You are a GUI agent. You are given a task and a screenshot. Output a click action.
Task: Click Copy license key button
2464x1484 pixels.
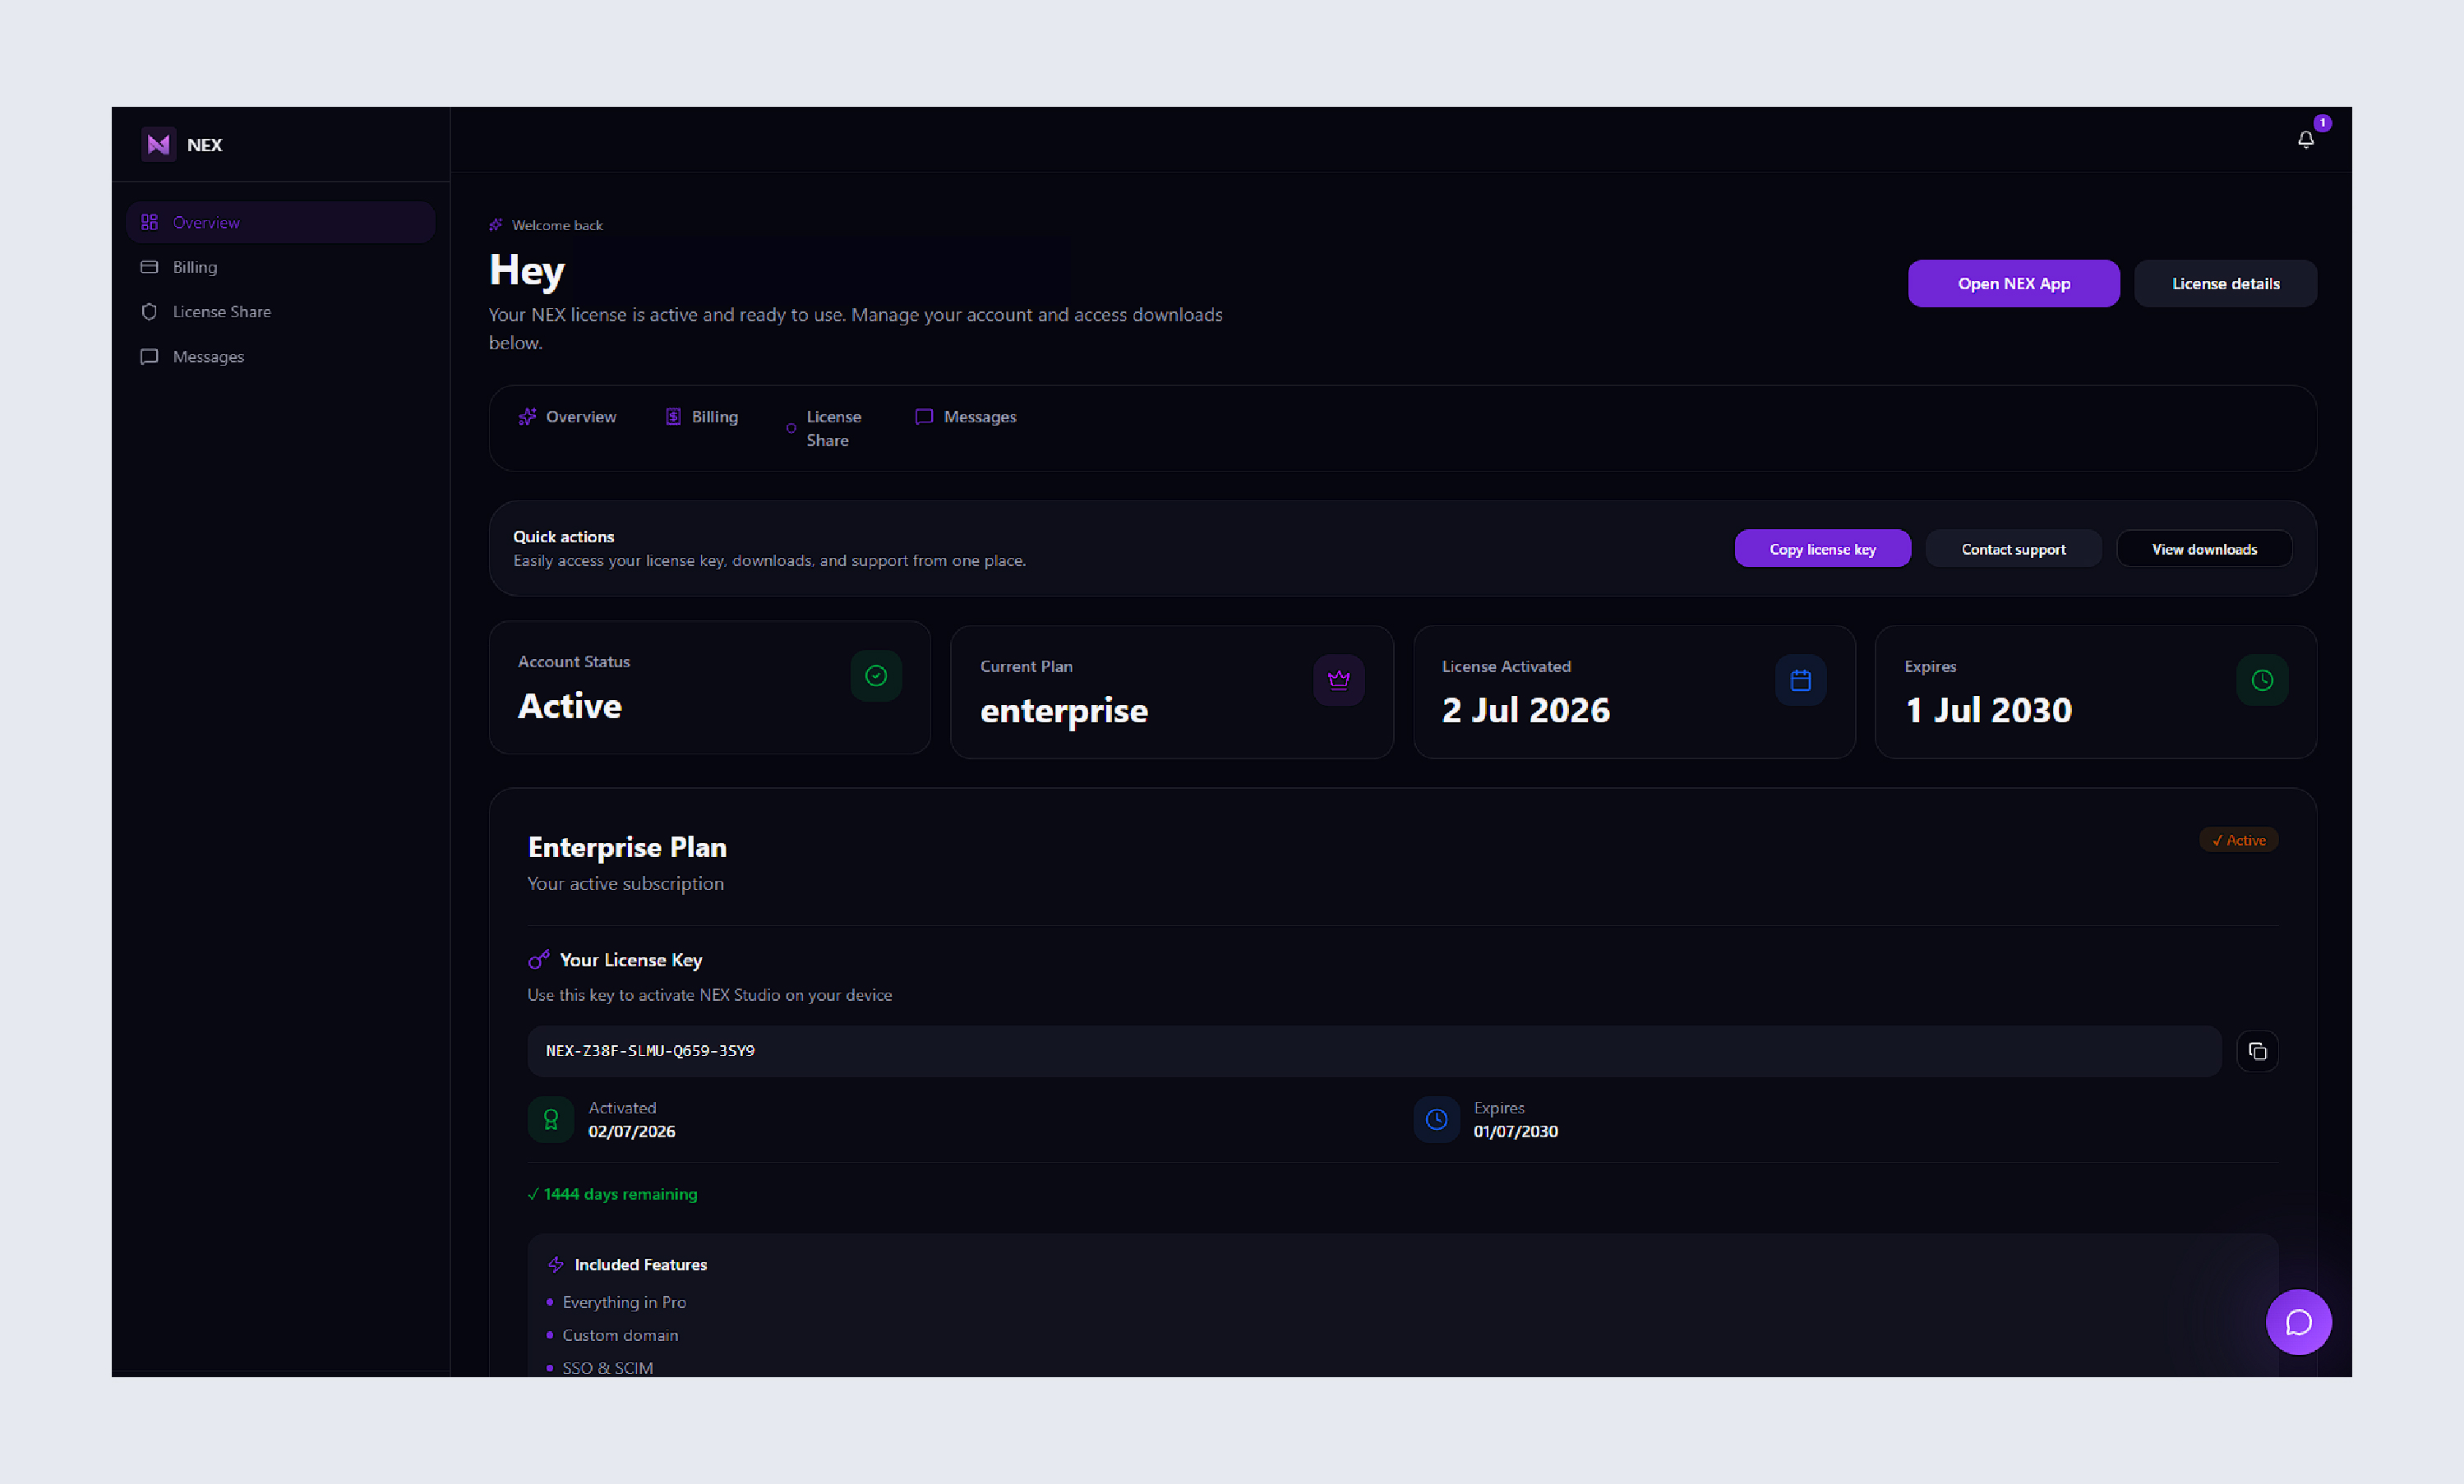[1823, 549]
